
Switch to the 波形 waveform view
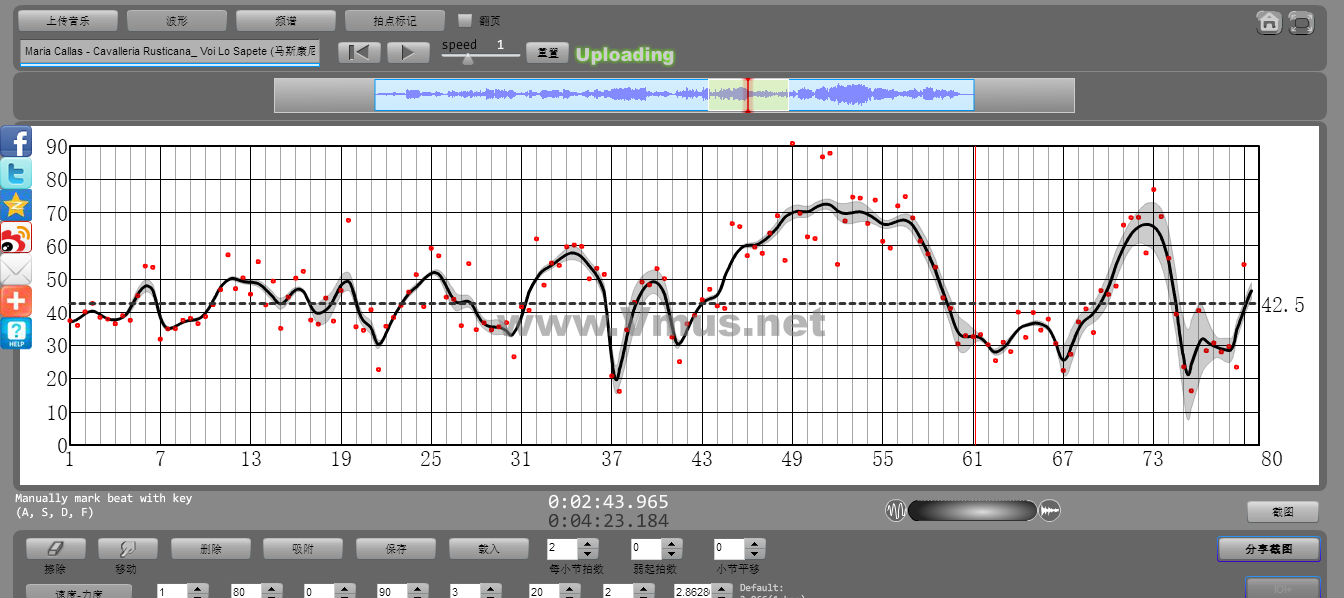tap(177, 20)
